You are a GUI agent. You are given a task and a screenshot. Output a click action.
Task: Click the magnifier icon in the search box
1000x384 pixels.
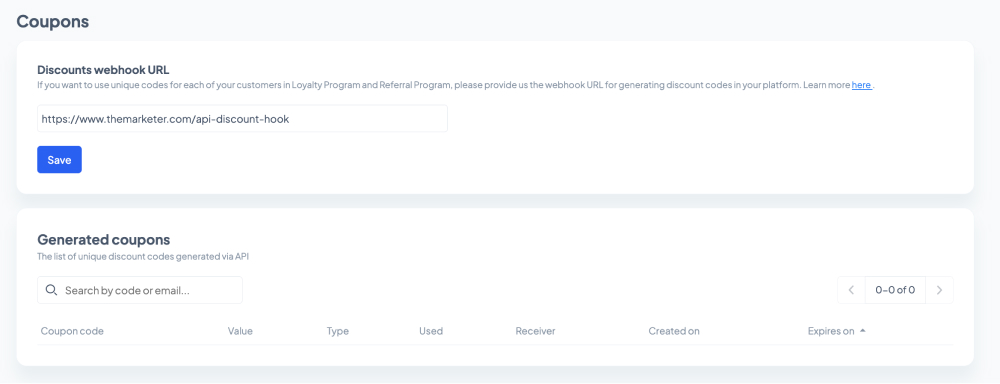[52, 290]
